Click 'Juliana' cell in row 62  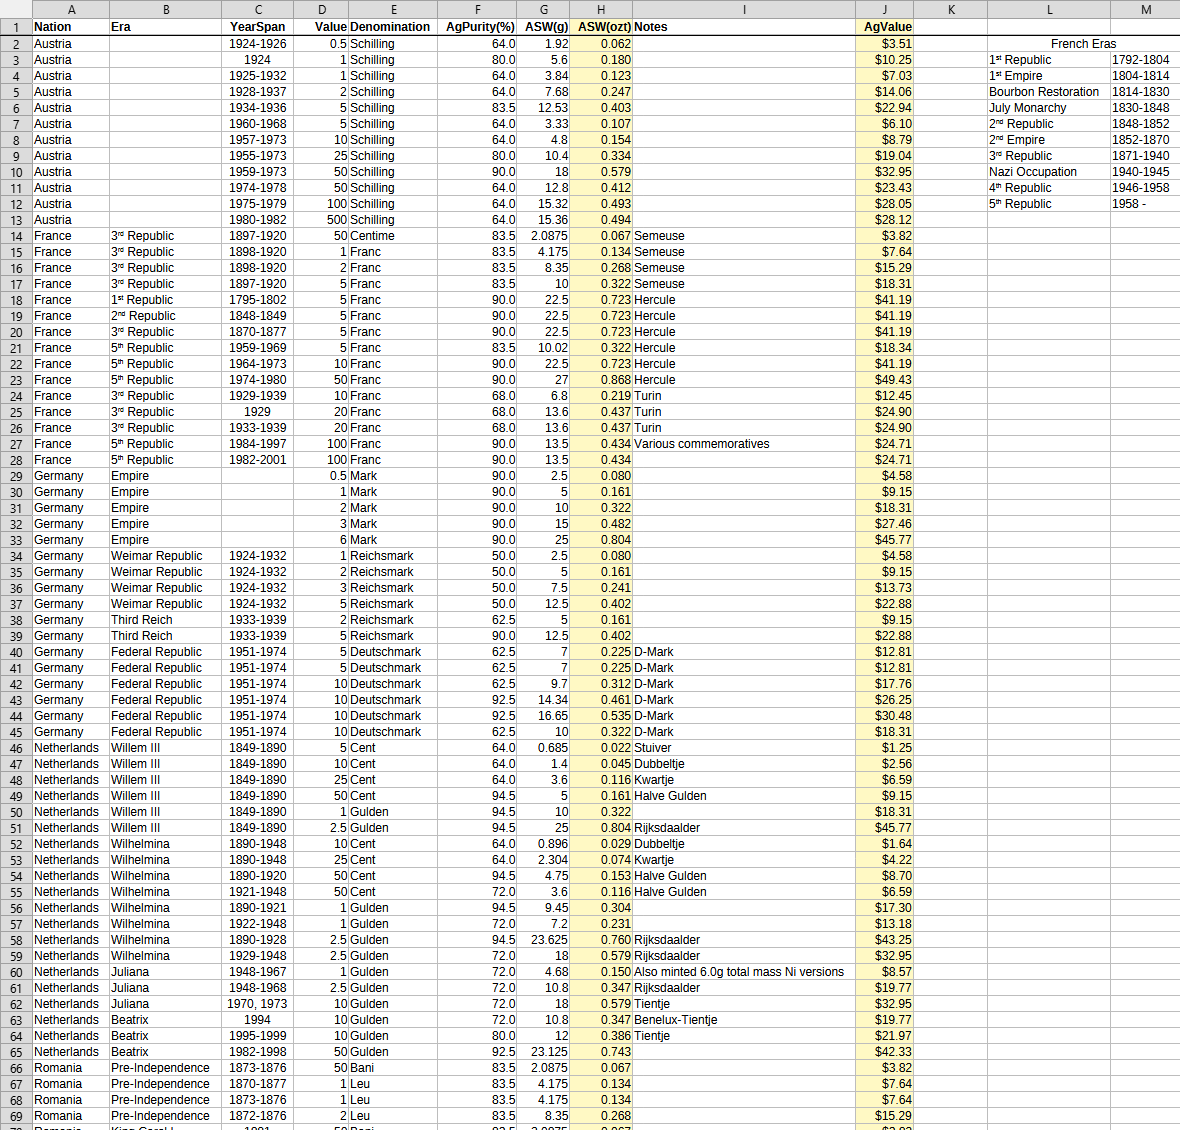[x=166, y=1004]
